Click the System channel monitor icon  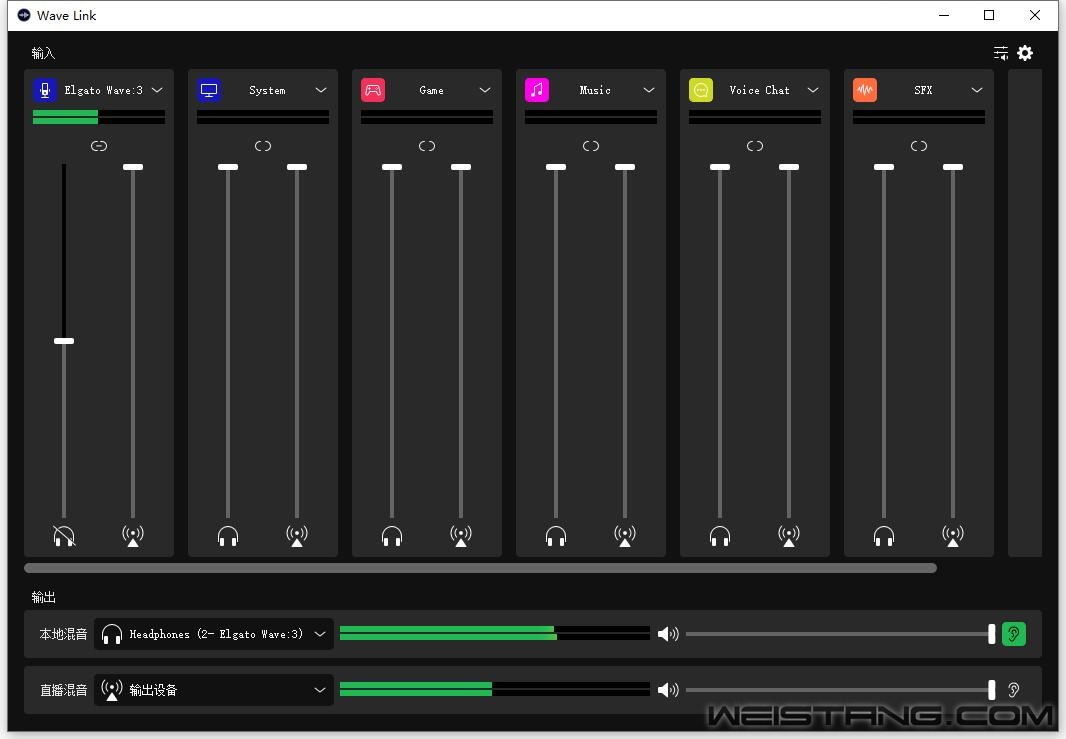[x=209, y=90]
